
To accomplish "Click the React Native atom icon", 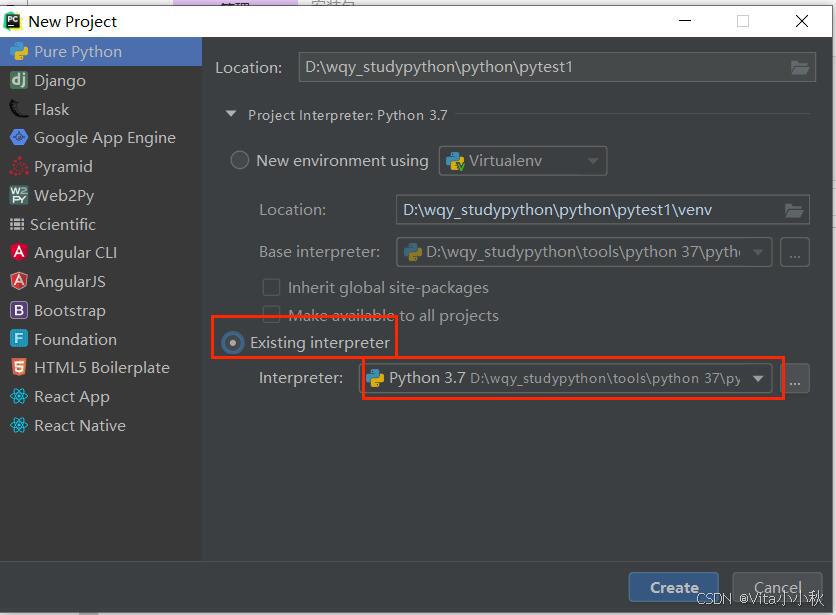I will click(x=19, y=425).
